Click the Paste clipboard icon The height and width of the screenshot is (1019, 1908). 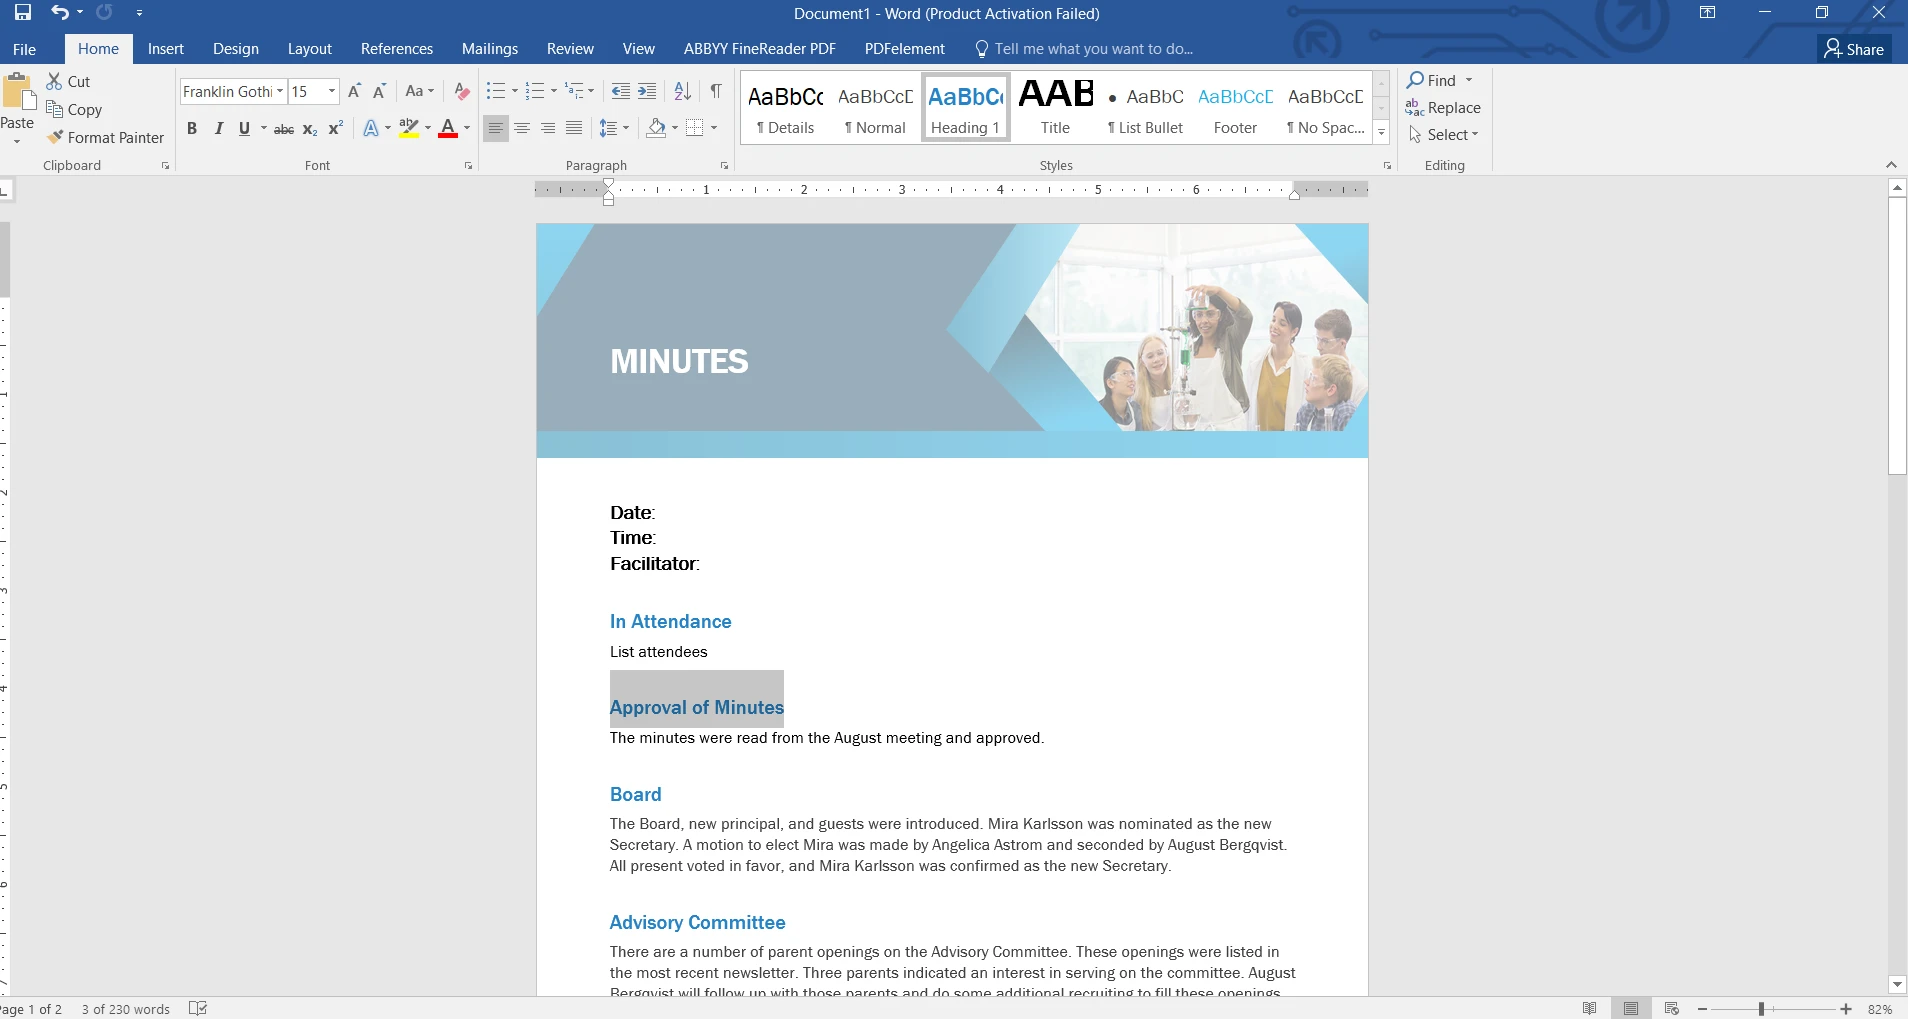click(18, 92)
